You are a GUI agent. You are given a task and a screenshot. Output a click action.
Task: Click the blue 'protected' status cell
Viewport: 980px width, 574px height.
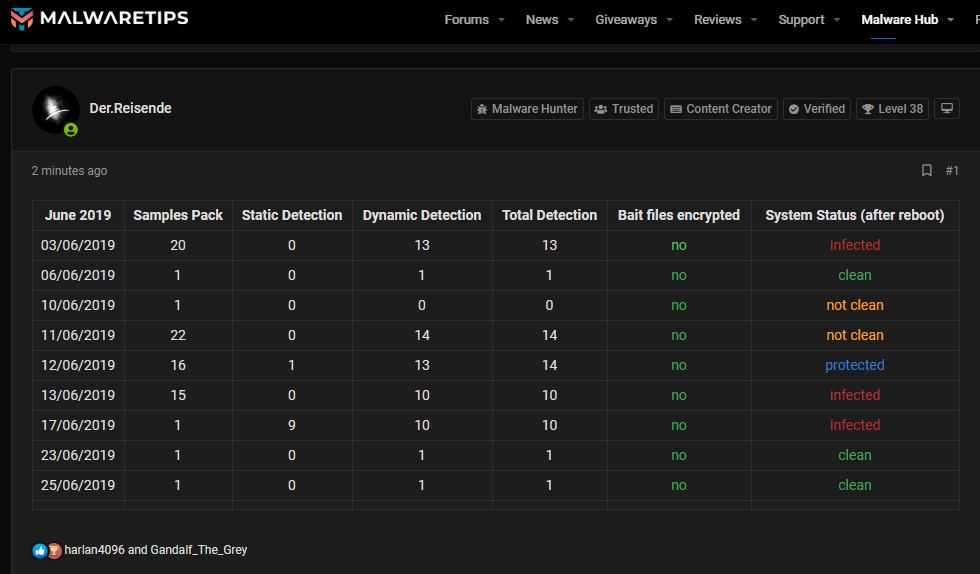[855, 365]
